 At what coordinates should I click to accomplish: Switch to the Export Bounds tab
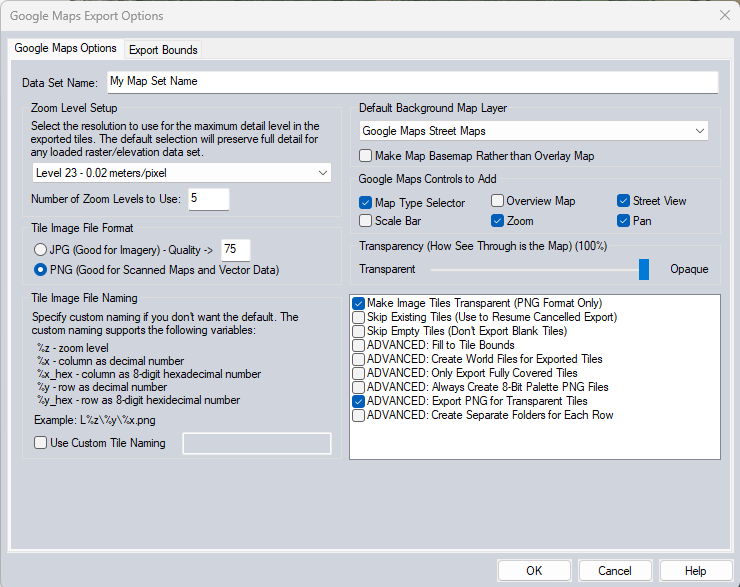pos(163,49)
